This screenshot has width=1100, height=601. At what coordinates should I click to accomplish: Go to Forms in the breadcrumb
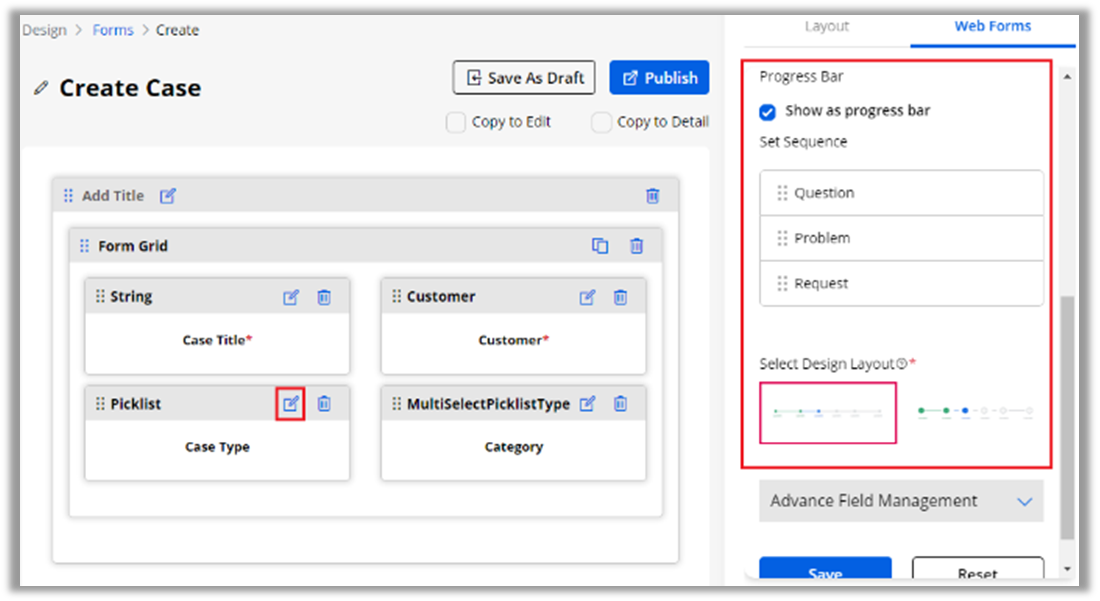coord(113,30)
